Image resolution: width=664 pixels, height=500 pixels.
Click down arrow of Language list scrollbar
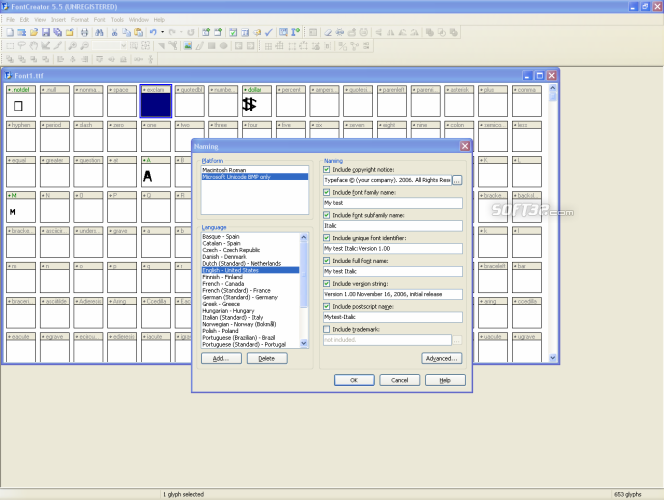(304, 343)
